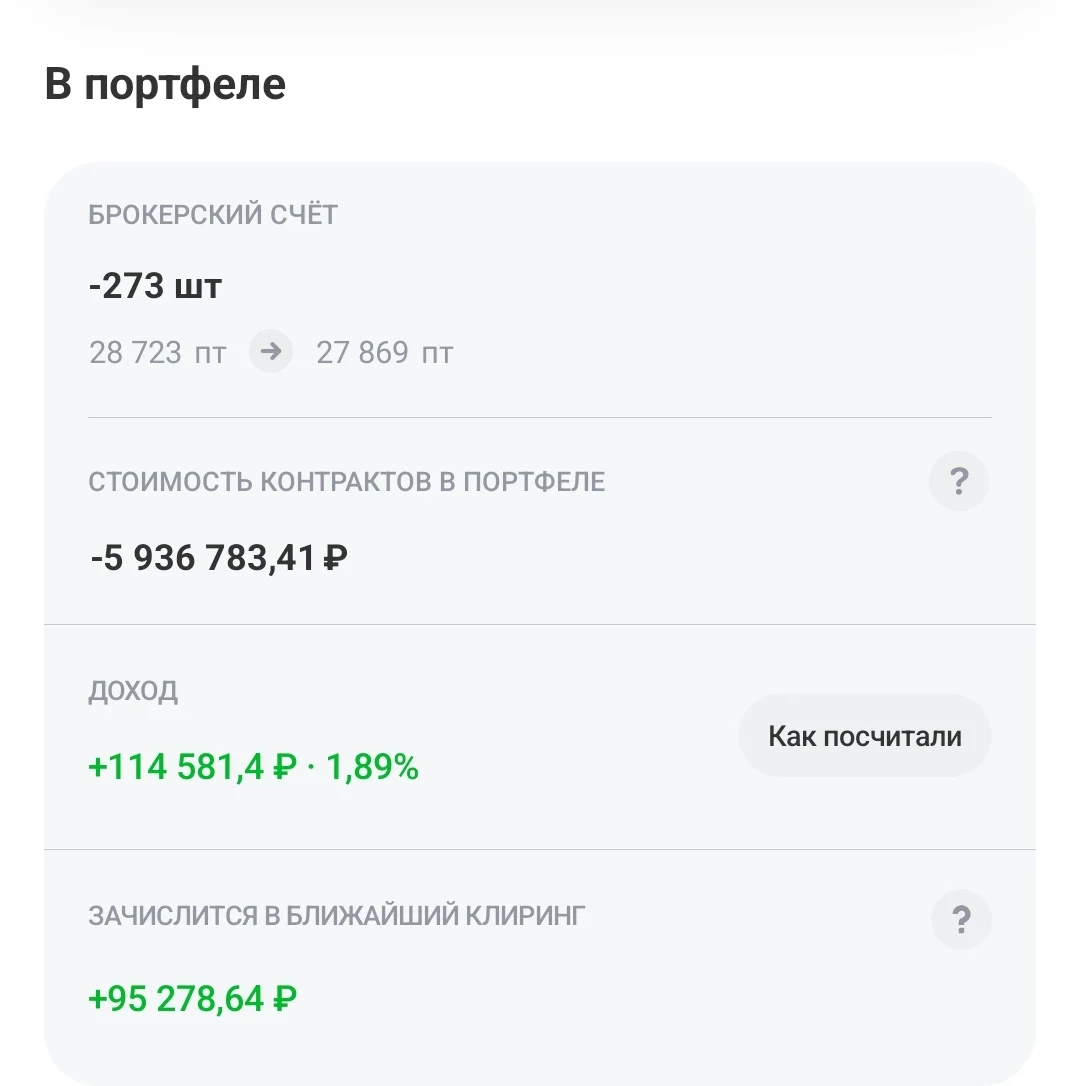Open help for nearest clearing credit

click(961, 919)
